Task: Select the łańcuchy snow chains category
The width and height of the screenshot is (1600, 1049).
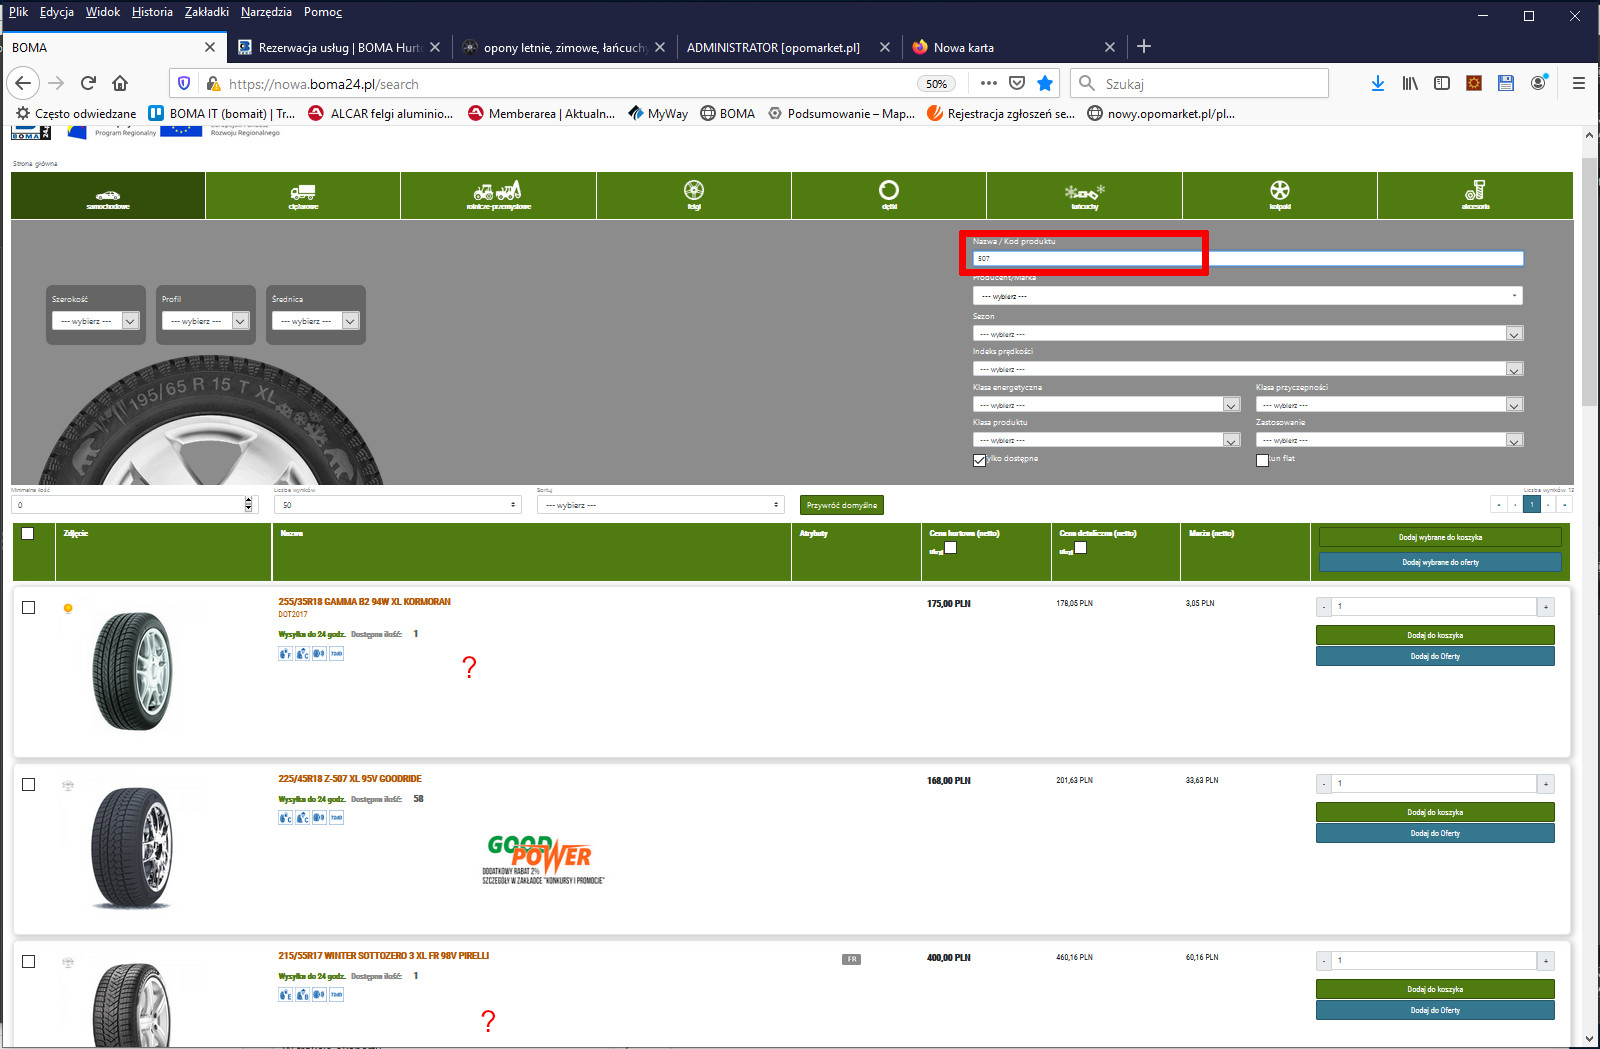Action: [1084, 196]
